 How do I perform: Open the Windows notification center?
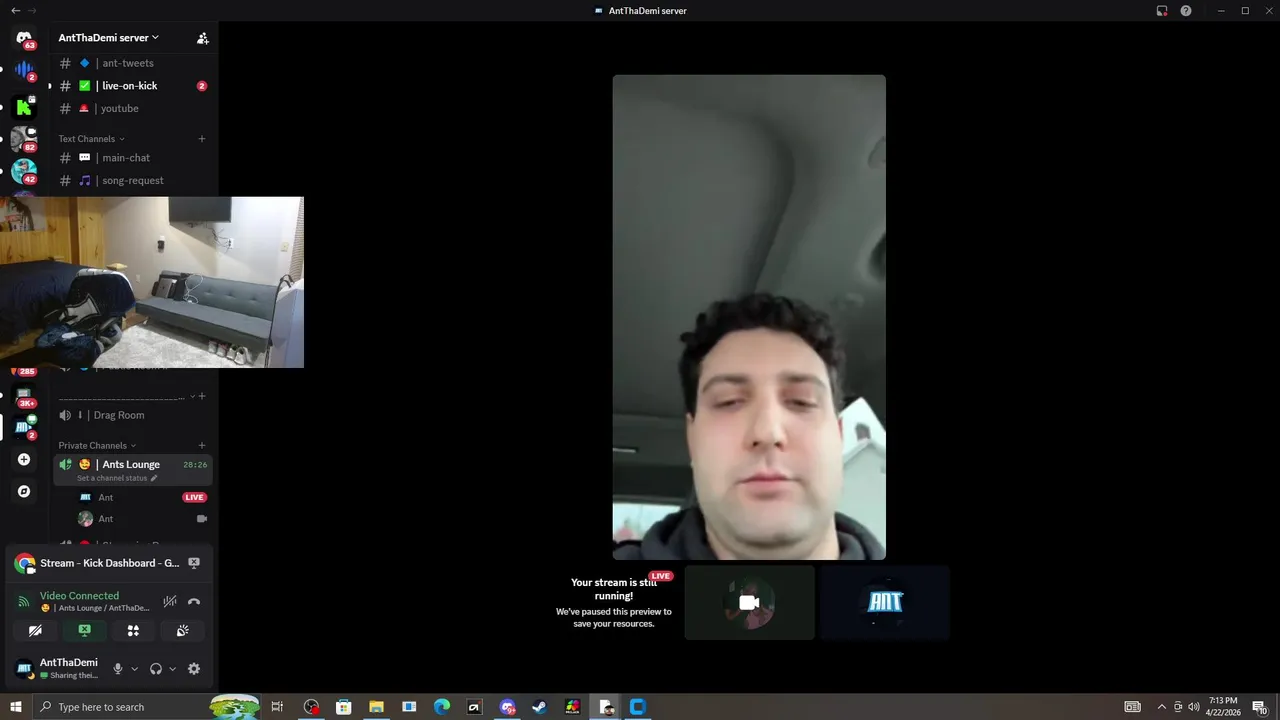point(1260,707)
